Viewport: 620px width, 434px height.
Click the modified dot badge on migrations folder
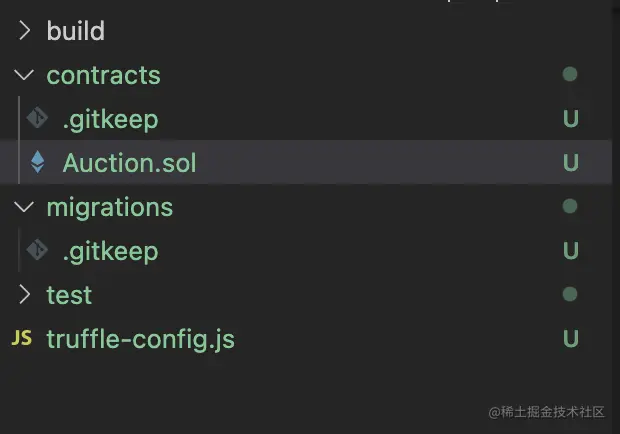click(570, 207)
